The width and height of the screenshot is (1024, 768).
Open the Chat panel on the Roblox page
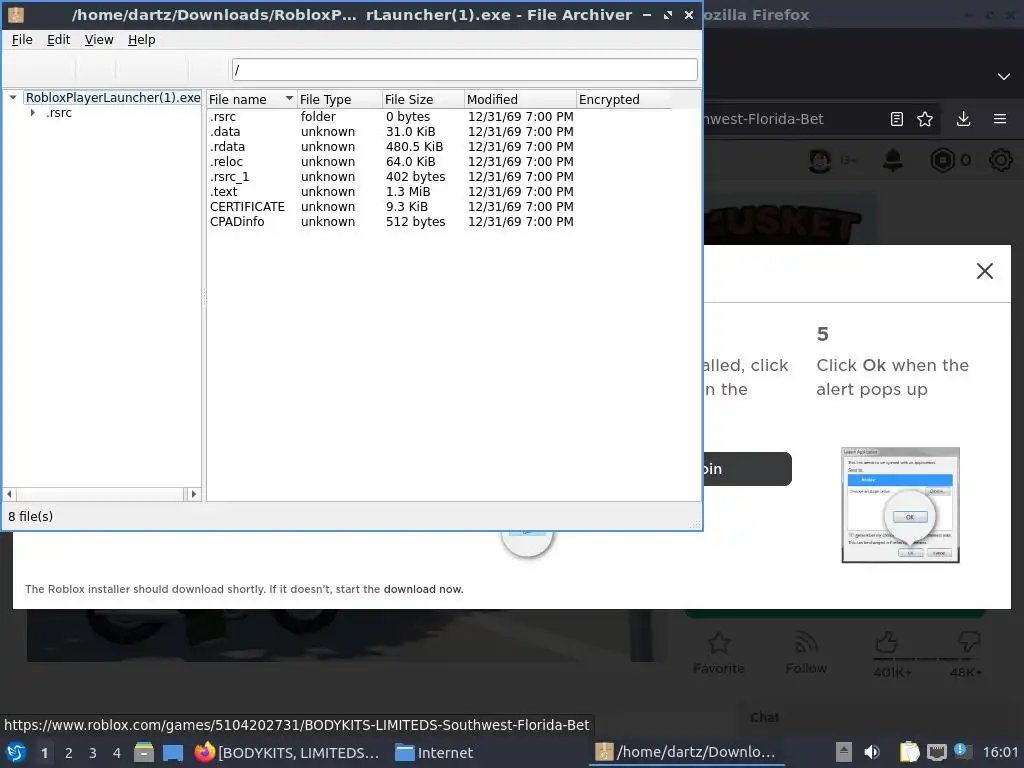[764, 717]
